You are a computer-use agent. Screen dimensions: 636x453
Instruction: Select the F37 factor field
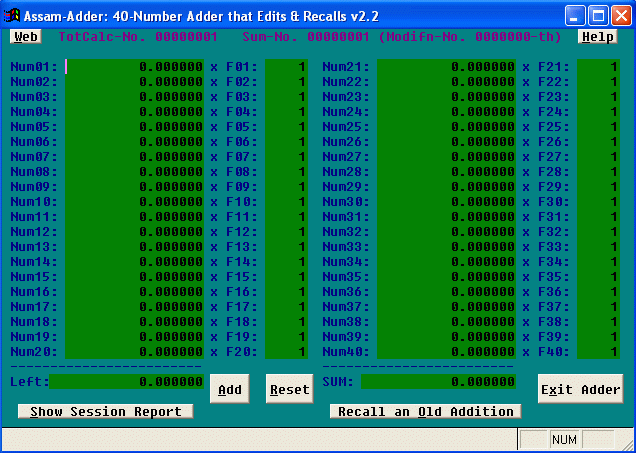click(598, 307)
